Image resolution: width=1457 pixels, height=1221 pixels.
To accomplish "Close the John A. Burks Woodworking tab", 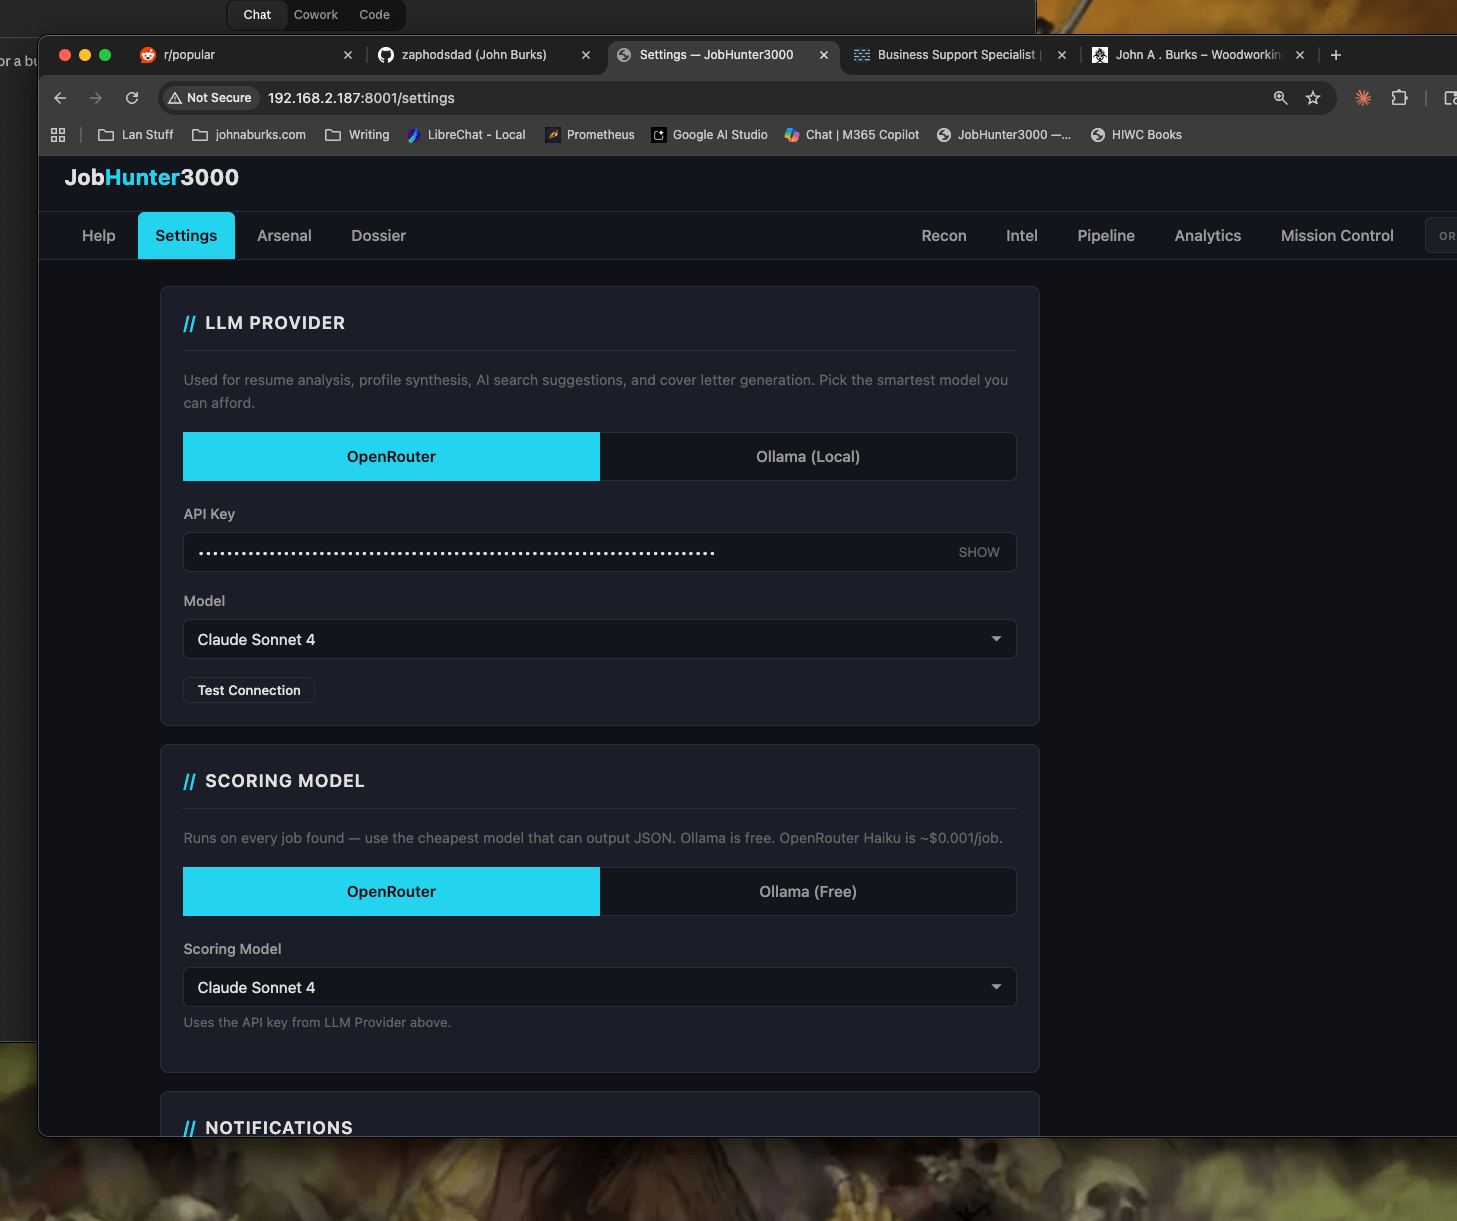I will coord(1300,55).
